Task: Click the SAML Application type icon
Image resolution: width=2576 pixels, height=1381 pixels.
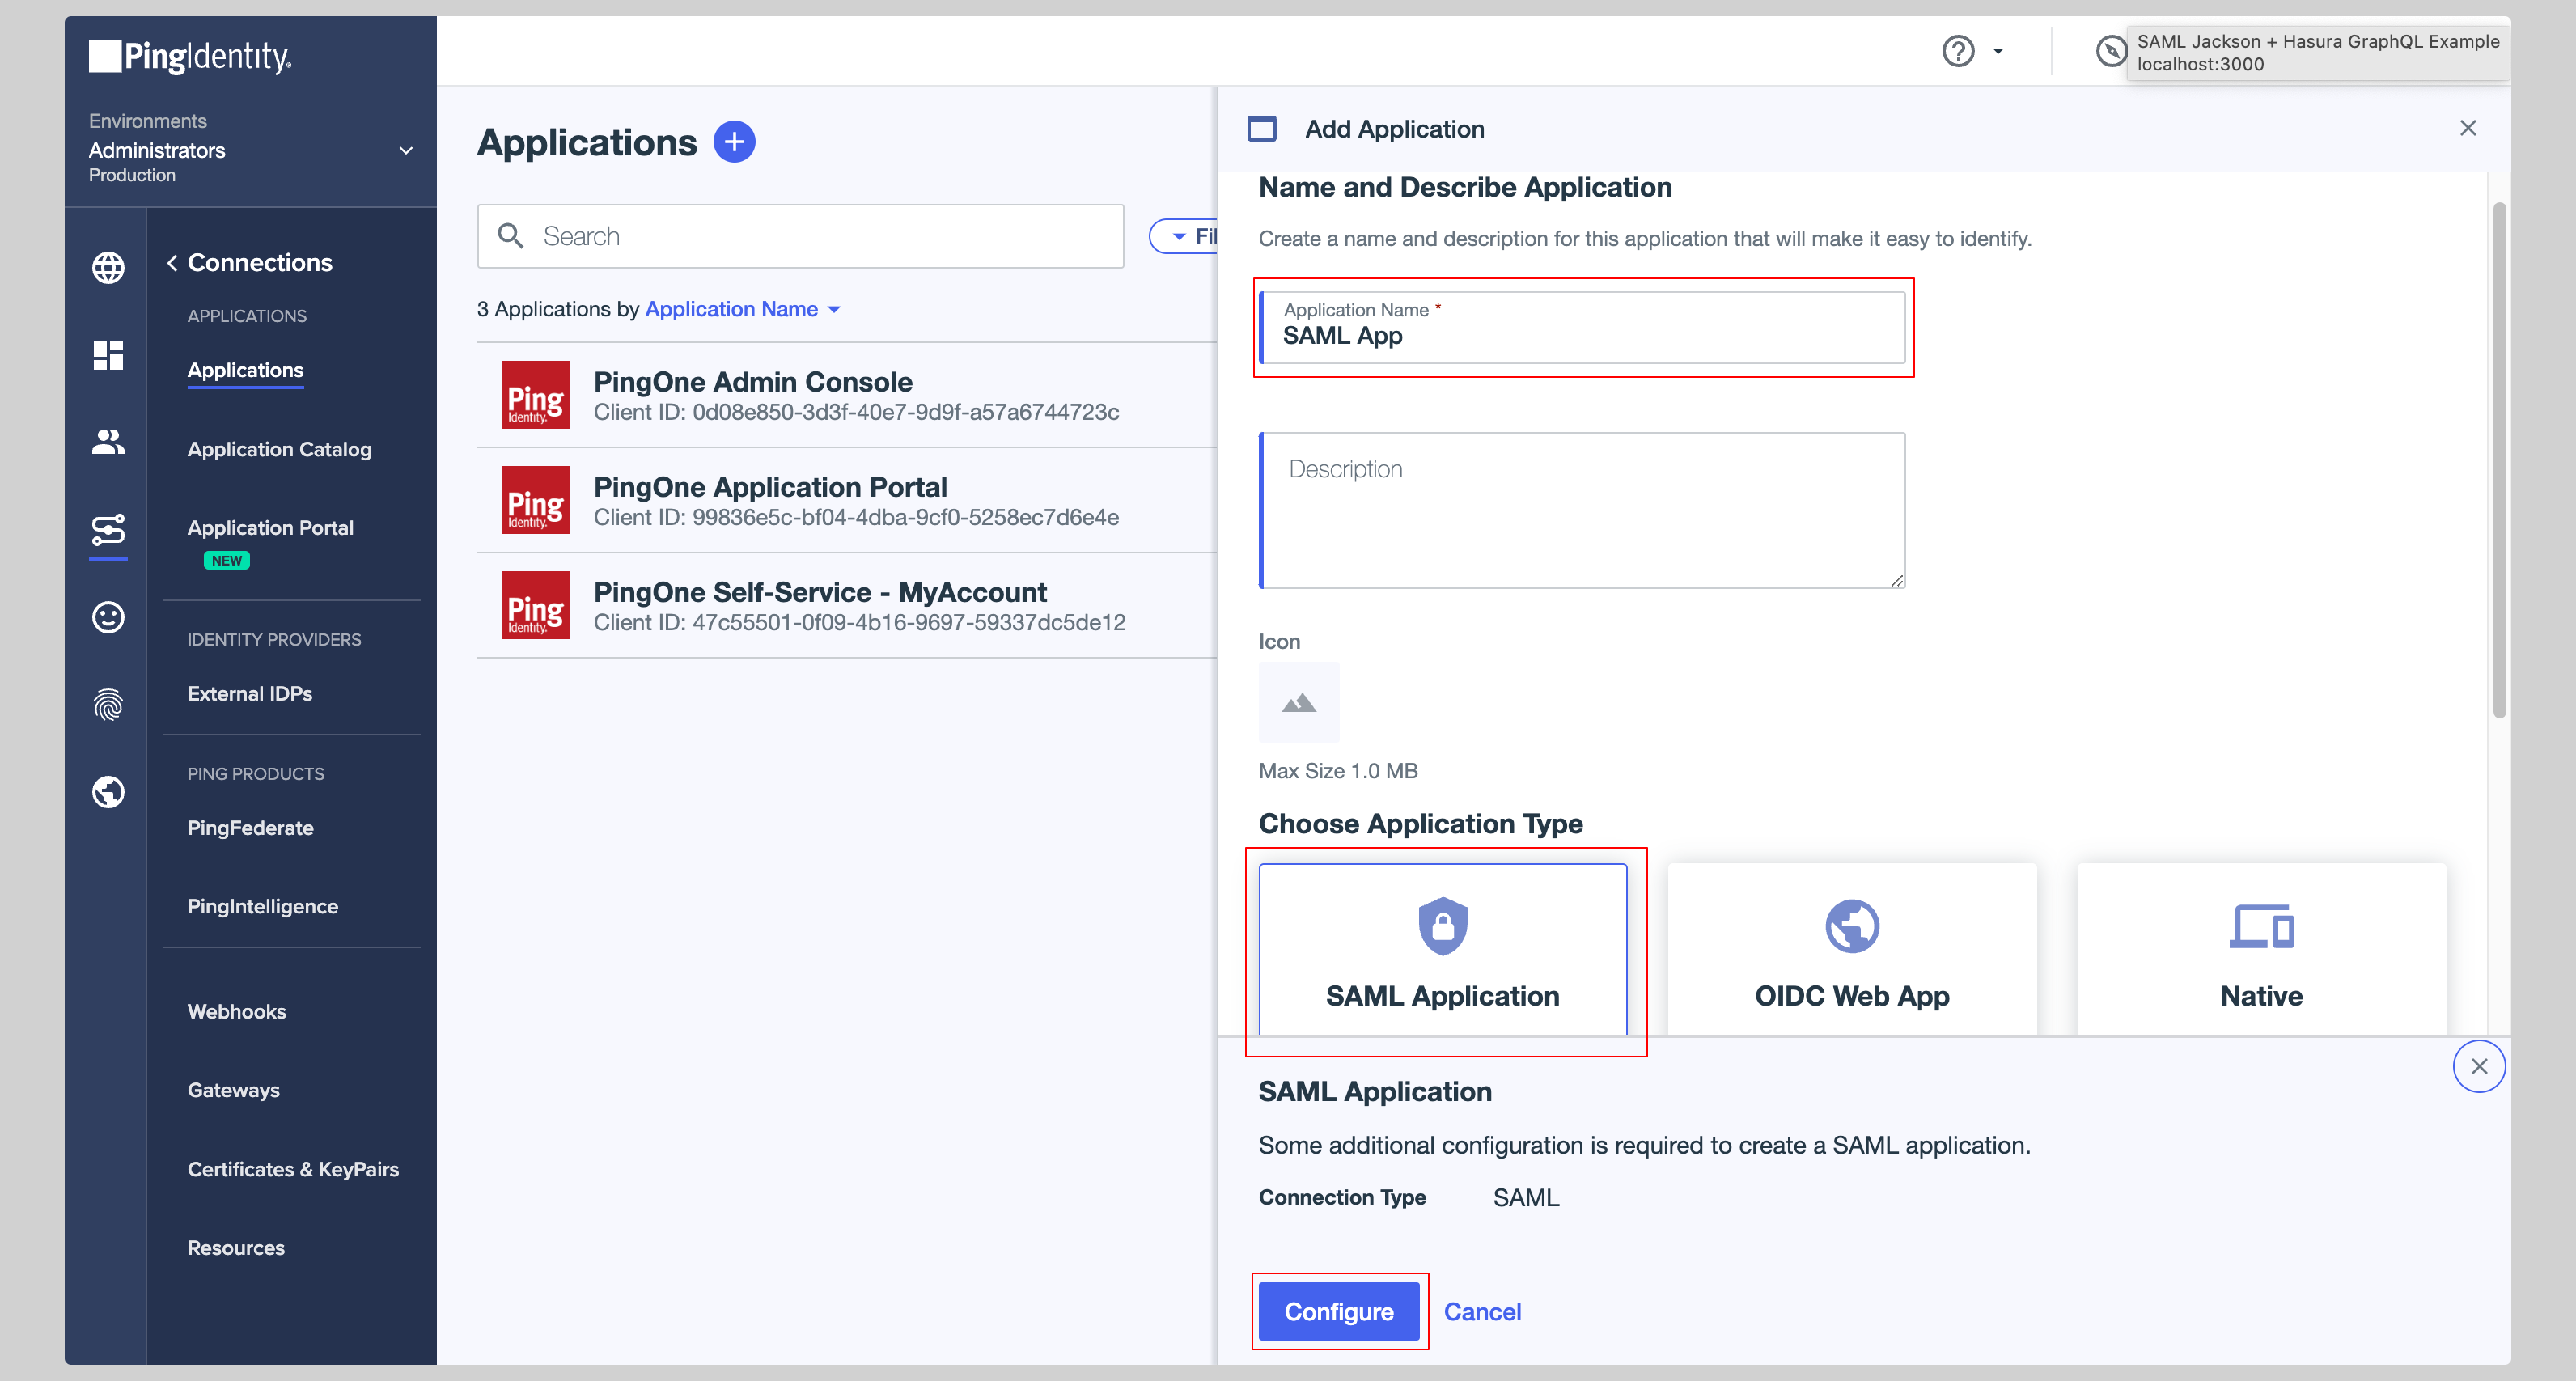Action: (1442, 925)
